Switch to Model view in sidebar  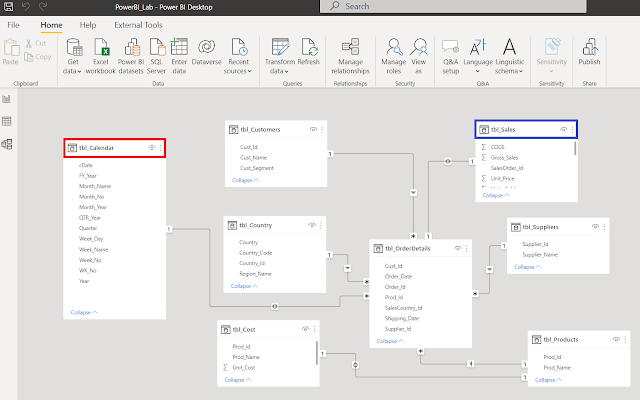(7, 144)
